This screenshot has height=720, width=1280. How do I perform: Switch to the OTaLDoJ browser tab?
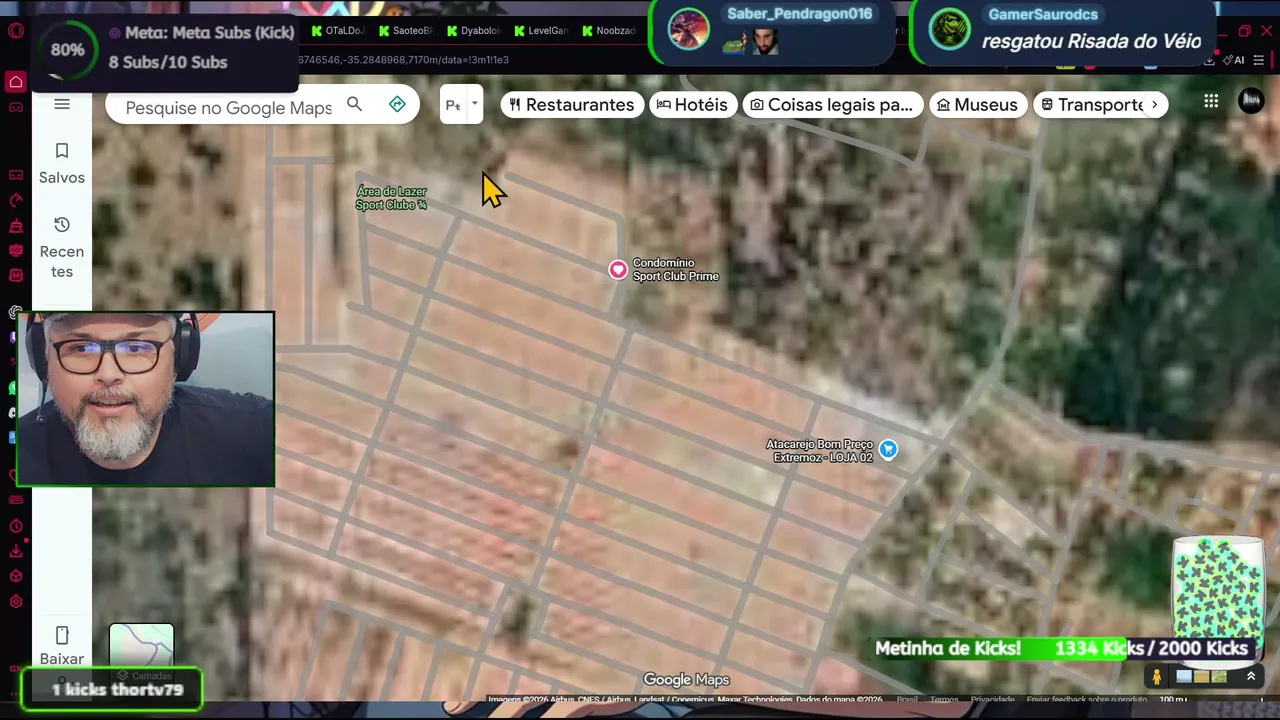point(339,31)
